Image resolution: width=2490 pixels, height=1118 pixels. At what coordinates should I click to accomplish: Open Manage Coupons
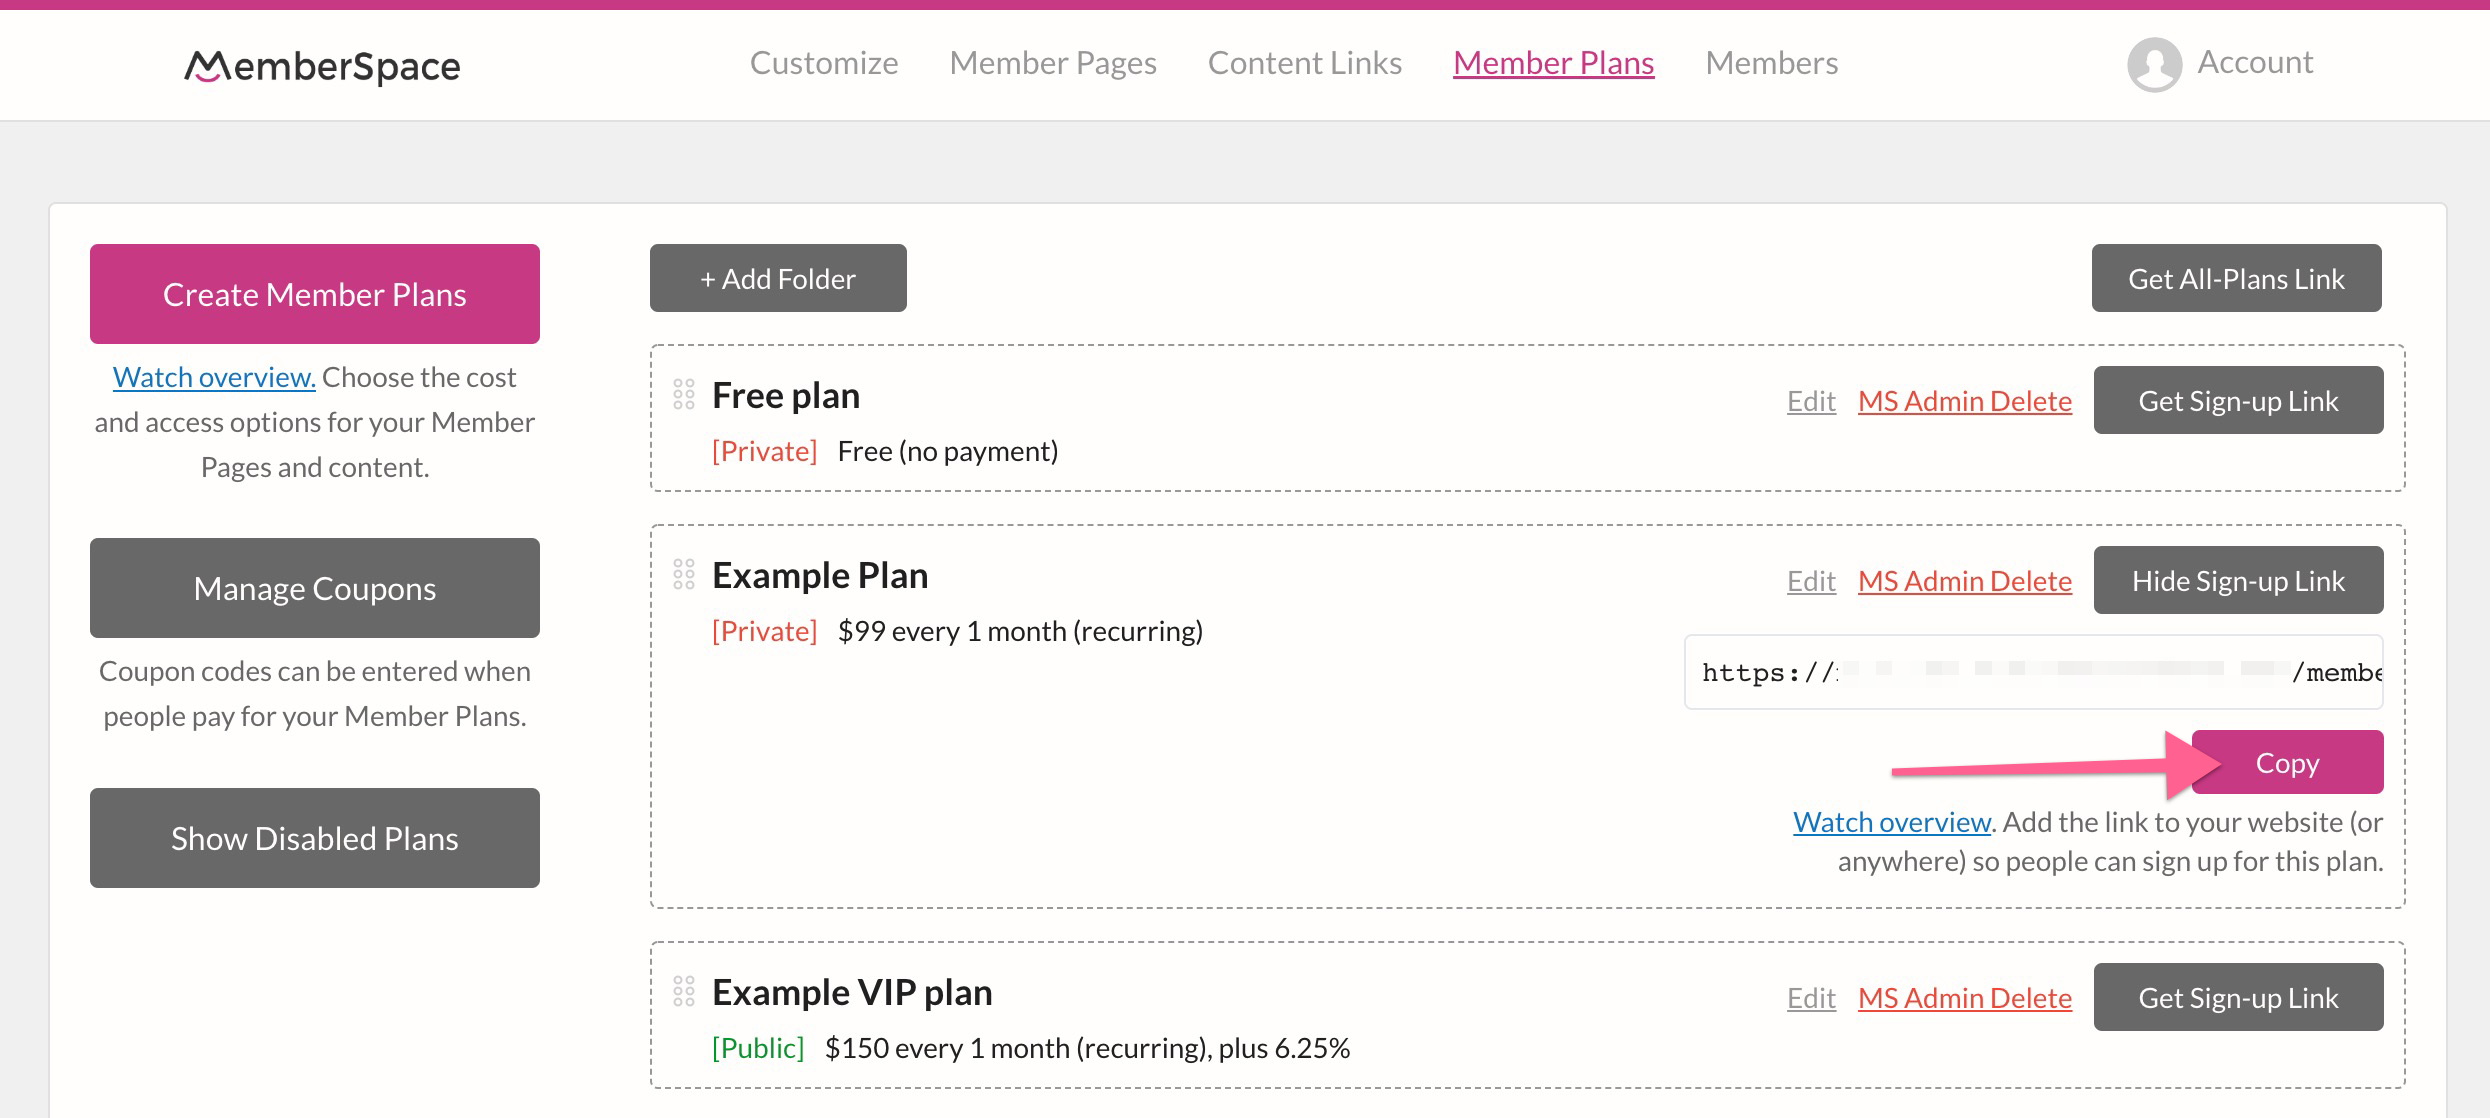click(x=314, y=587)
